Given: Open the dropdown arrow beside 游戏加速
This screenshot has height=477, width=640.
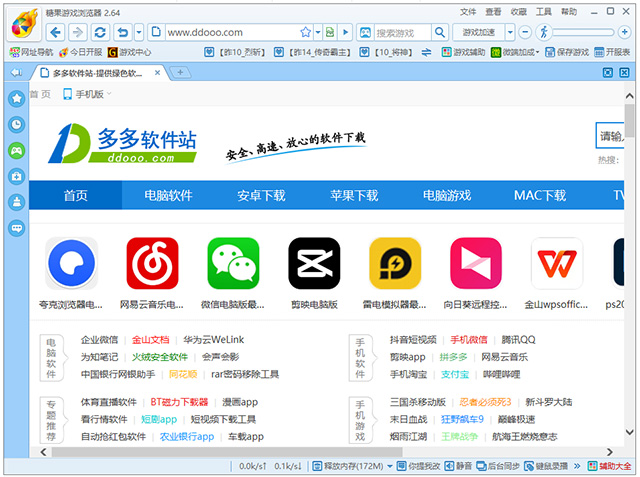Looking at the screenshot, I should point(510,32).
